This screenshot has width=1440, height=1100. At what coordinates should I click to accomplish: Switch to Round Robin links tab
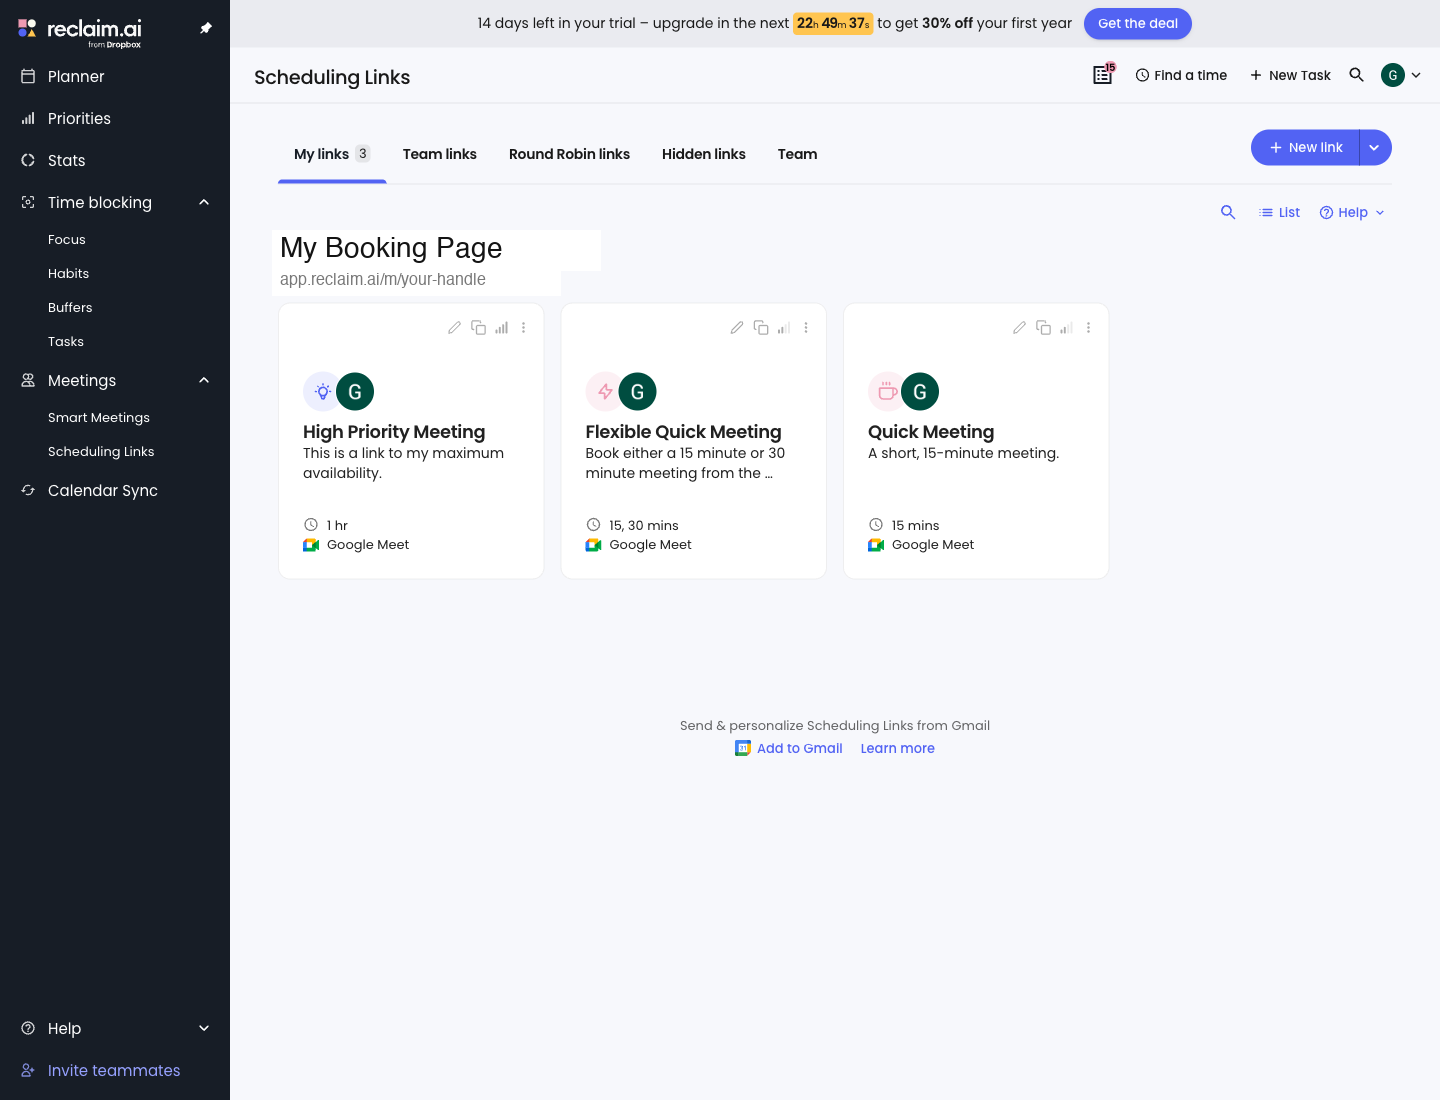point(569,154)
